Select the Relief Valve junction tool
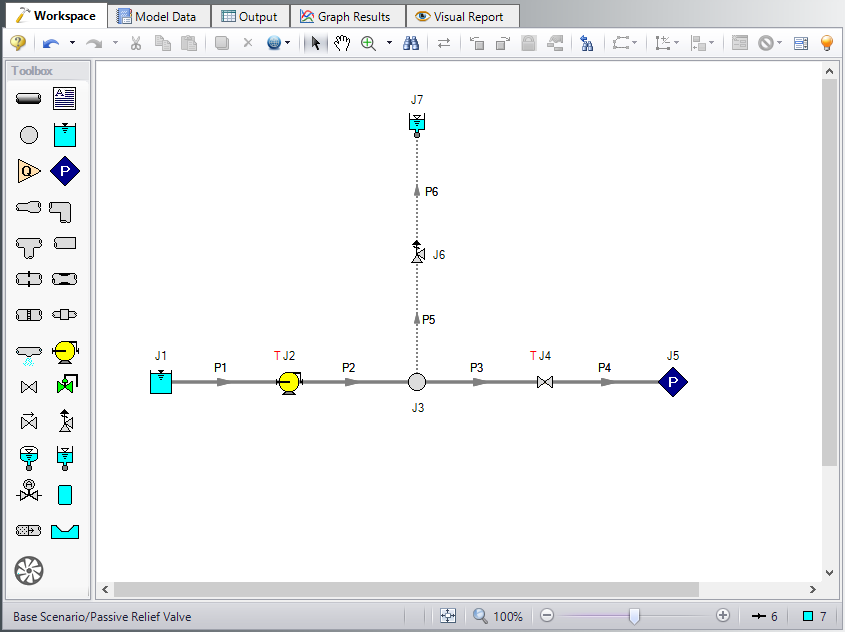 64,421
